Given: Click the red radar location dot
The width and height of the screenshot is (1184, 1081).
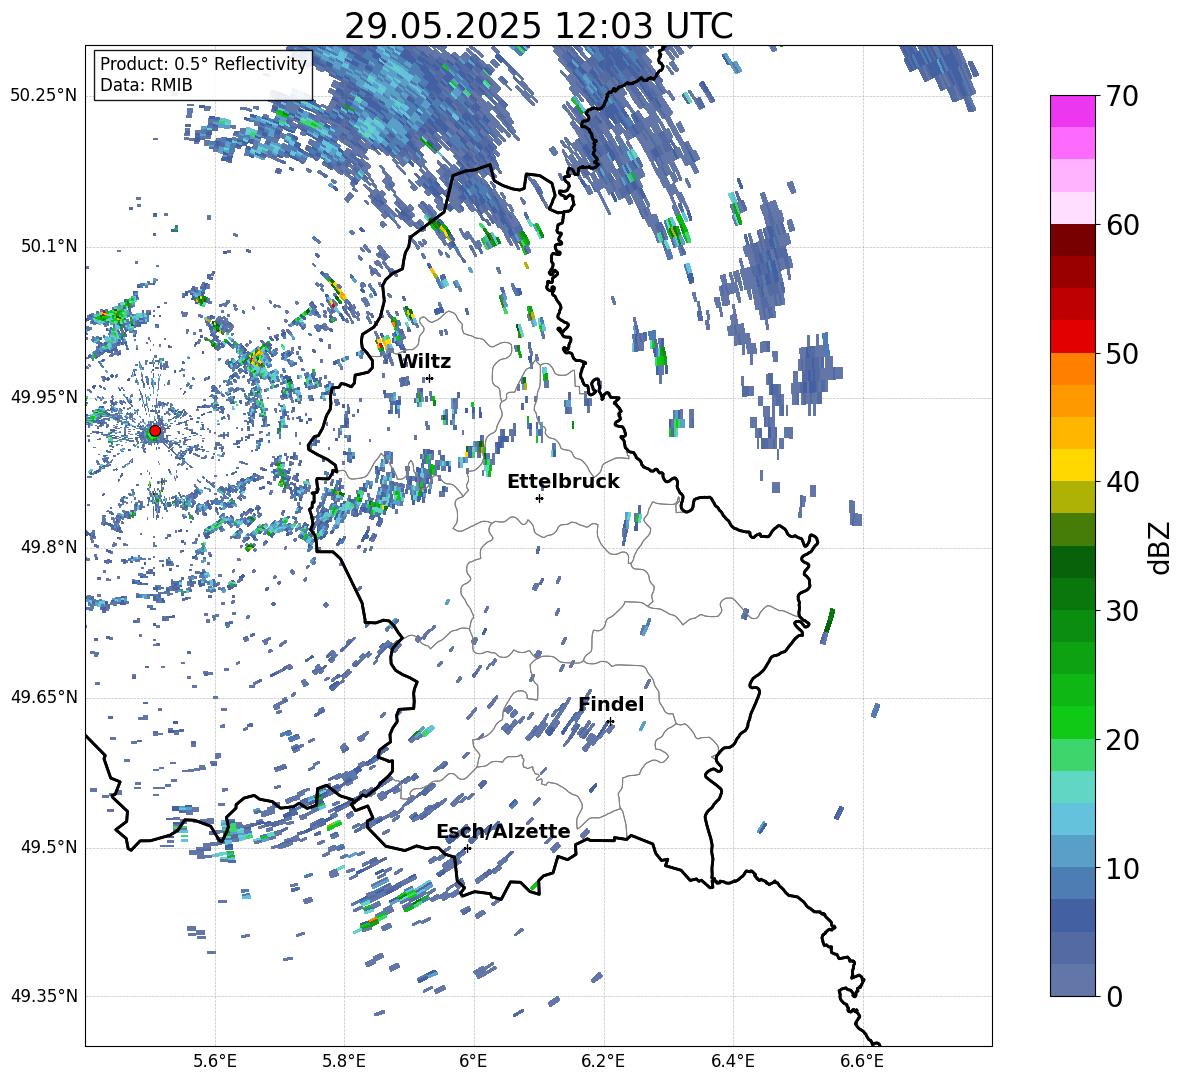Looking at the screenshot, I should pos(155,430).
